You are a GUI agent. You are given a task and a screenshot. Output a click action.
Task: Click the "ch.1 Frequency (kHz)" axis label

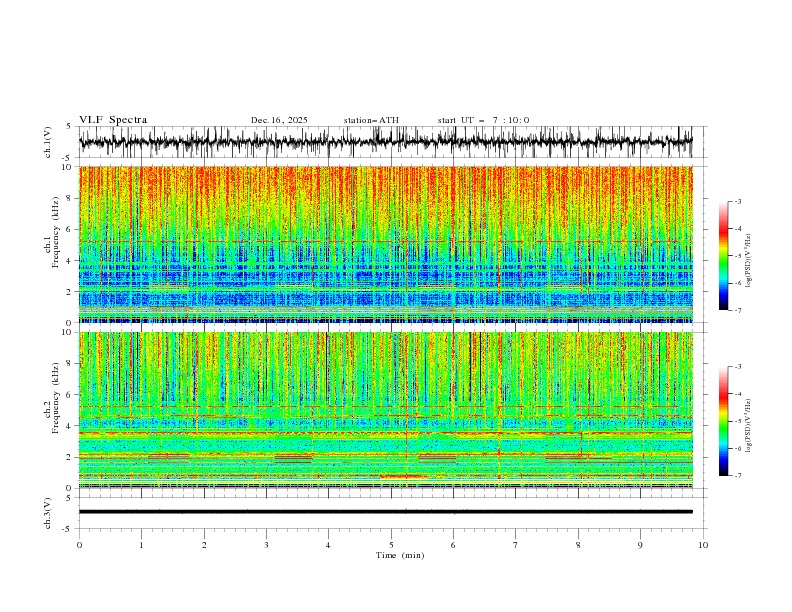52,232
